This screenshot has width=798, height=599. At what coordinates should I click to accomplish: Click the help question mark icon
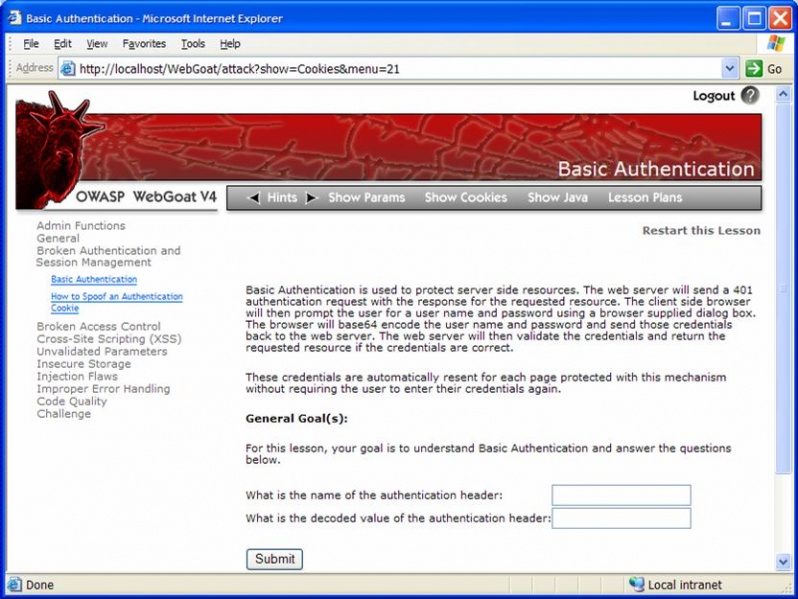[750, 95]
